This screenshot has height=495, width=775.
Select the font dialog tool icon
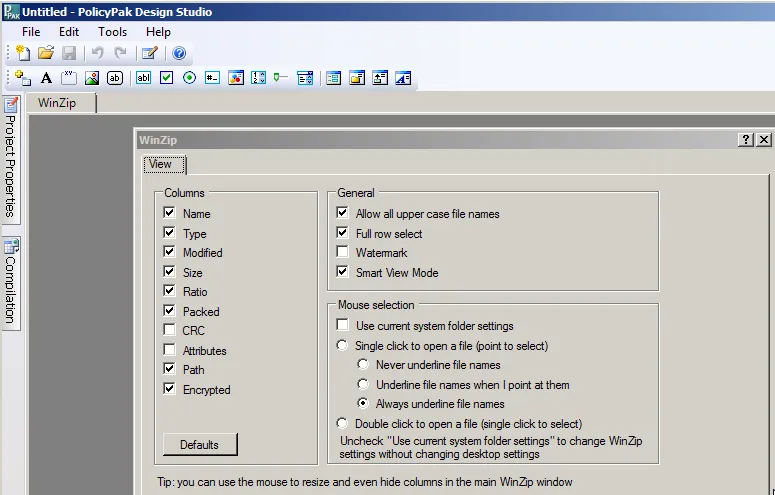point(403,78)
